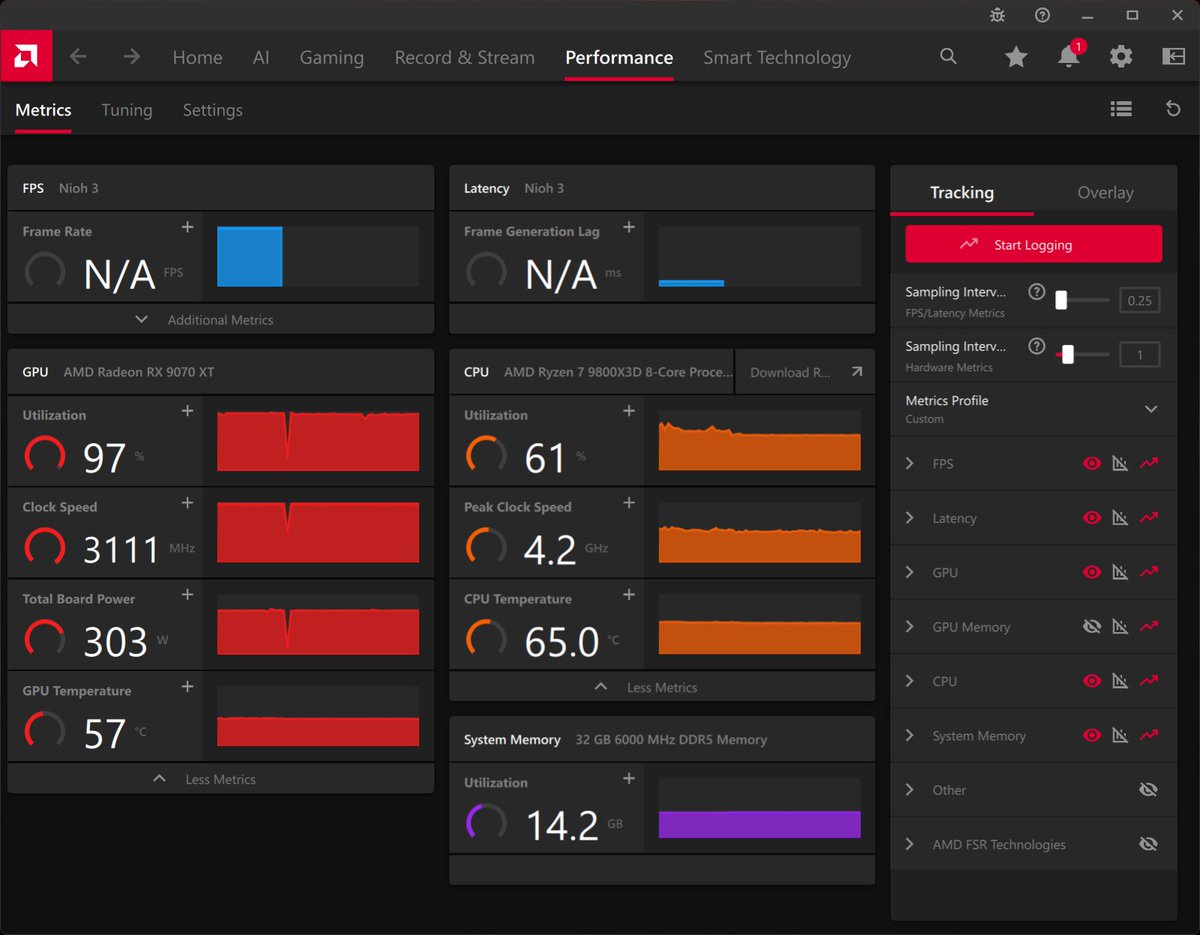Screen dimensions: 1200x935
Task: Expand the GPU Memory tracking section
Action: point(909,626)
